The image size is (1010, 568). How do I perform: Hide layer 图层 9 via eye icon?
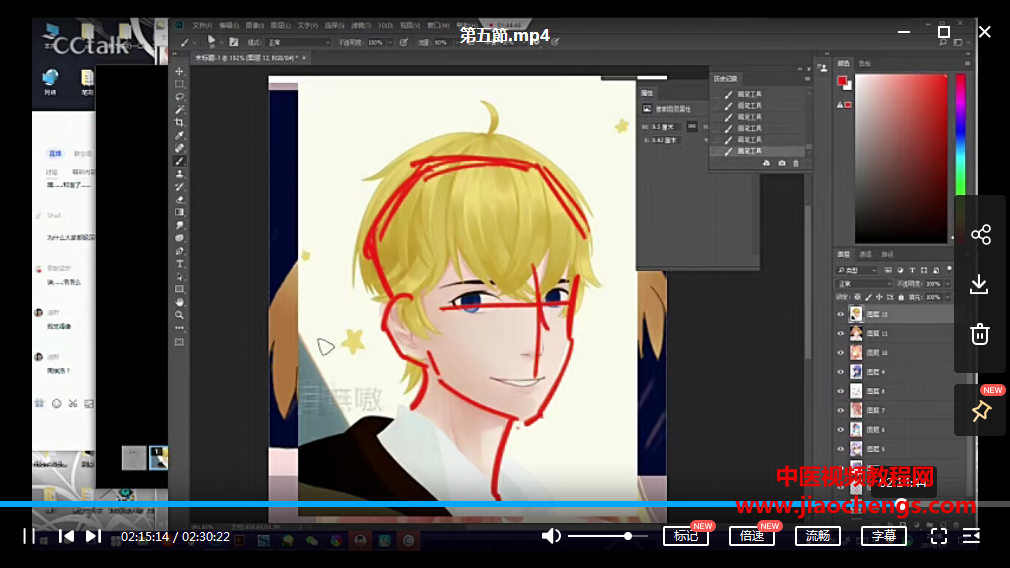(841, 372)
